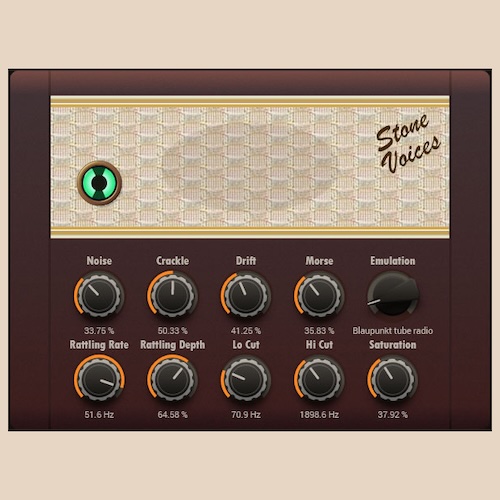The width and height of the screenshot is (500, 500).
Task: Click the Hi Cut knob
Action: coord(319,379)
